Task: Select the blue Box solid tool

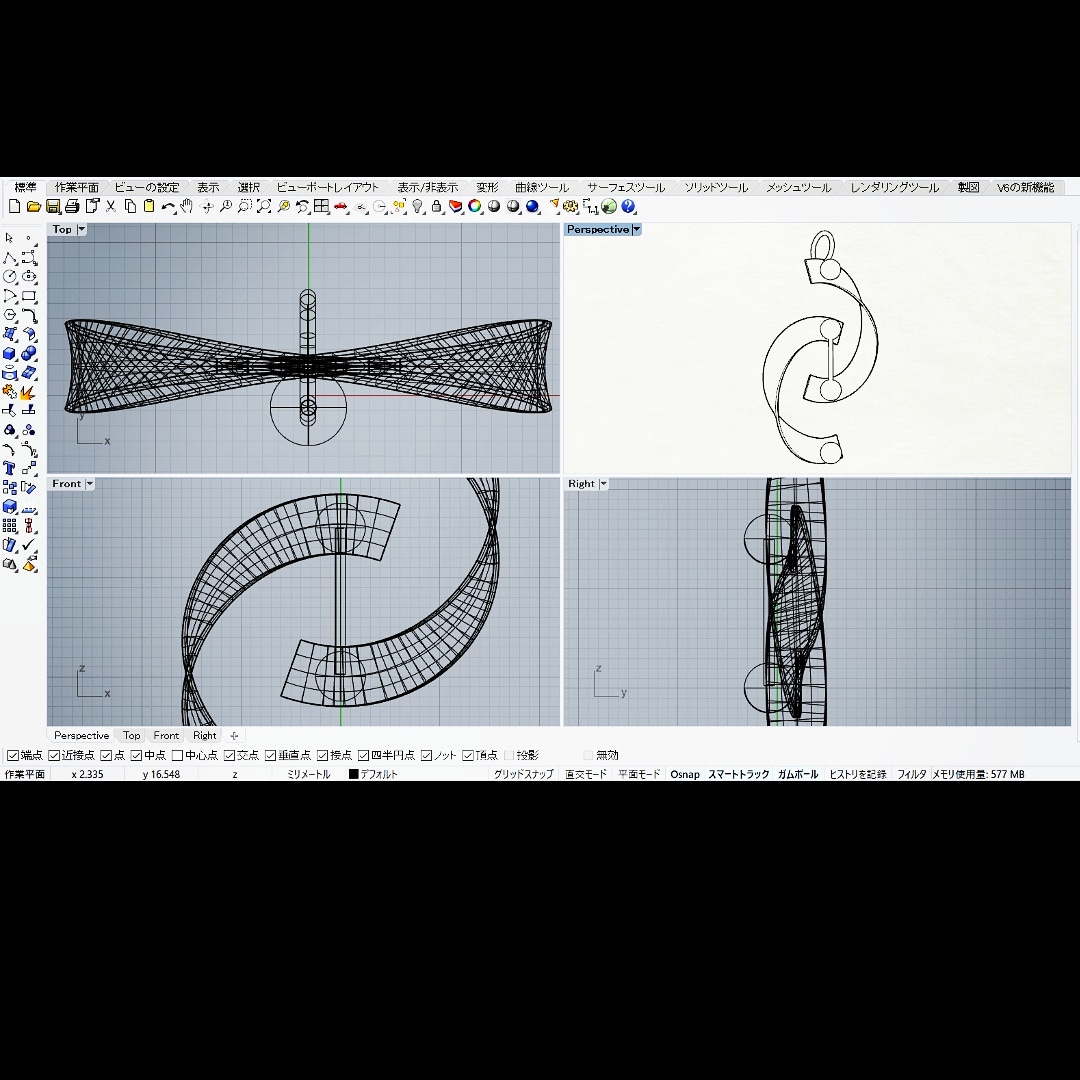Action: coord(9,354)
